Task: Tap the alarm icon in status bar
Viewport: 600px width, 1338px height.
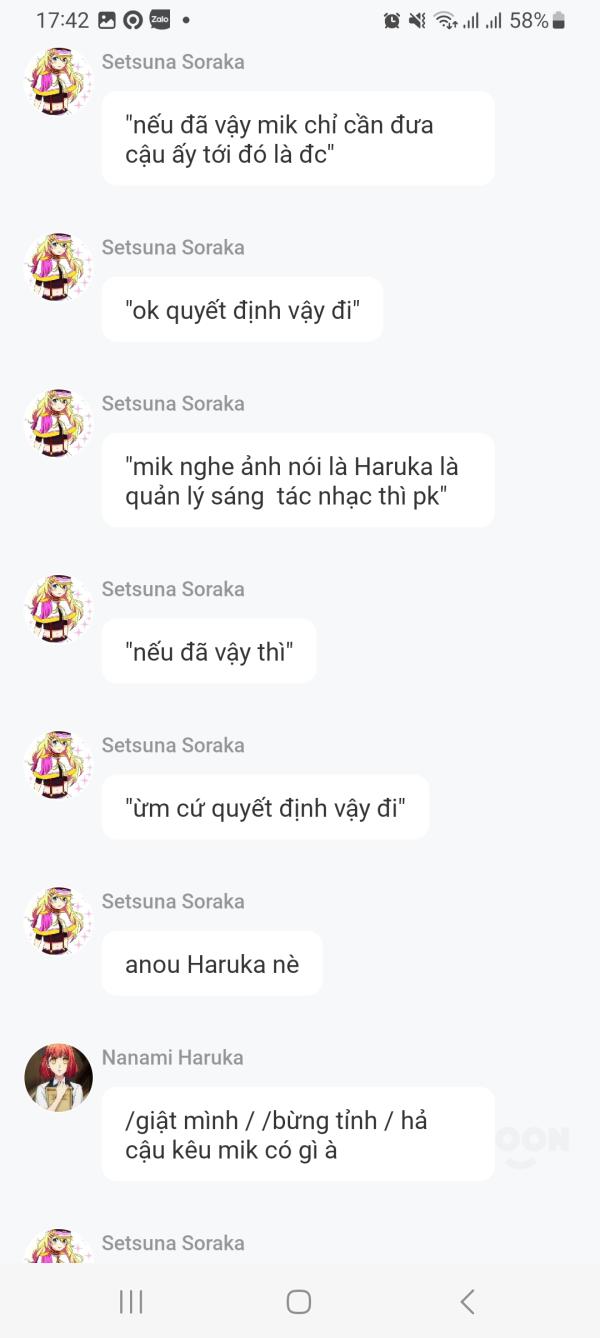Action: (x=392, y=20)
